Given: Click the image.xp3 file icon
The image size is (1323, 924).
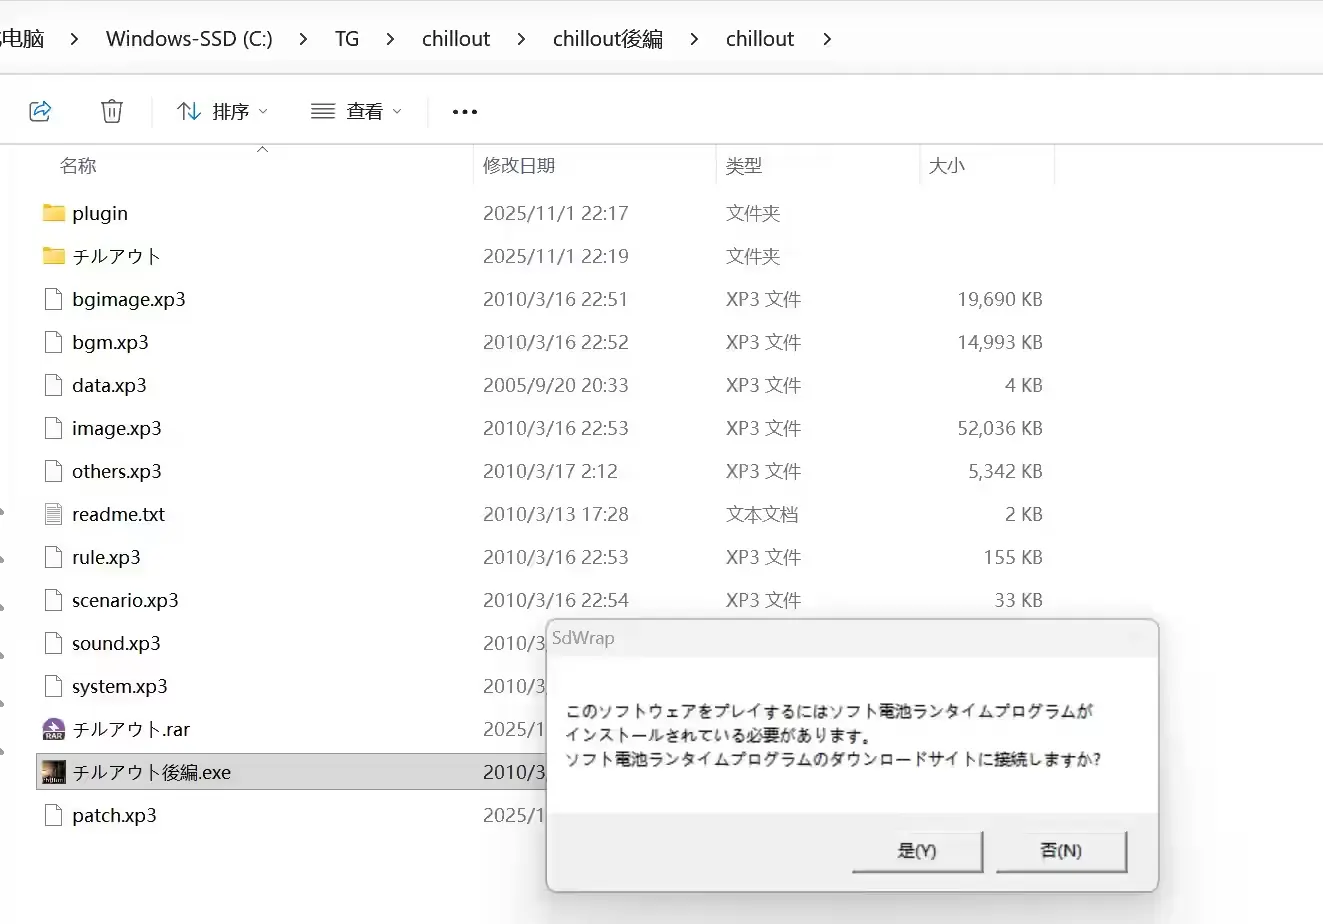Looking at the screenshot, I should pyautogui.click(x=54, y=428).
